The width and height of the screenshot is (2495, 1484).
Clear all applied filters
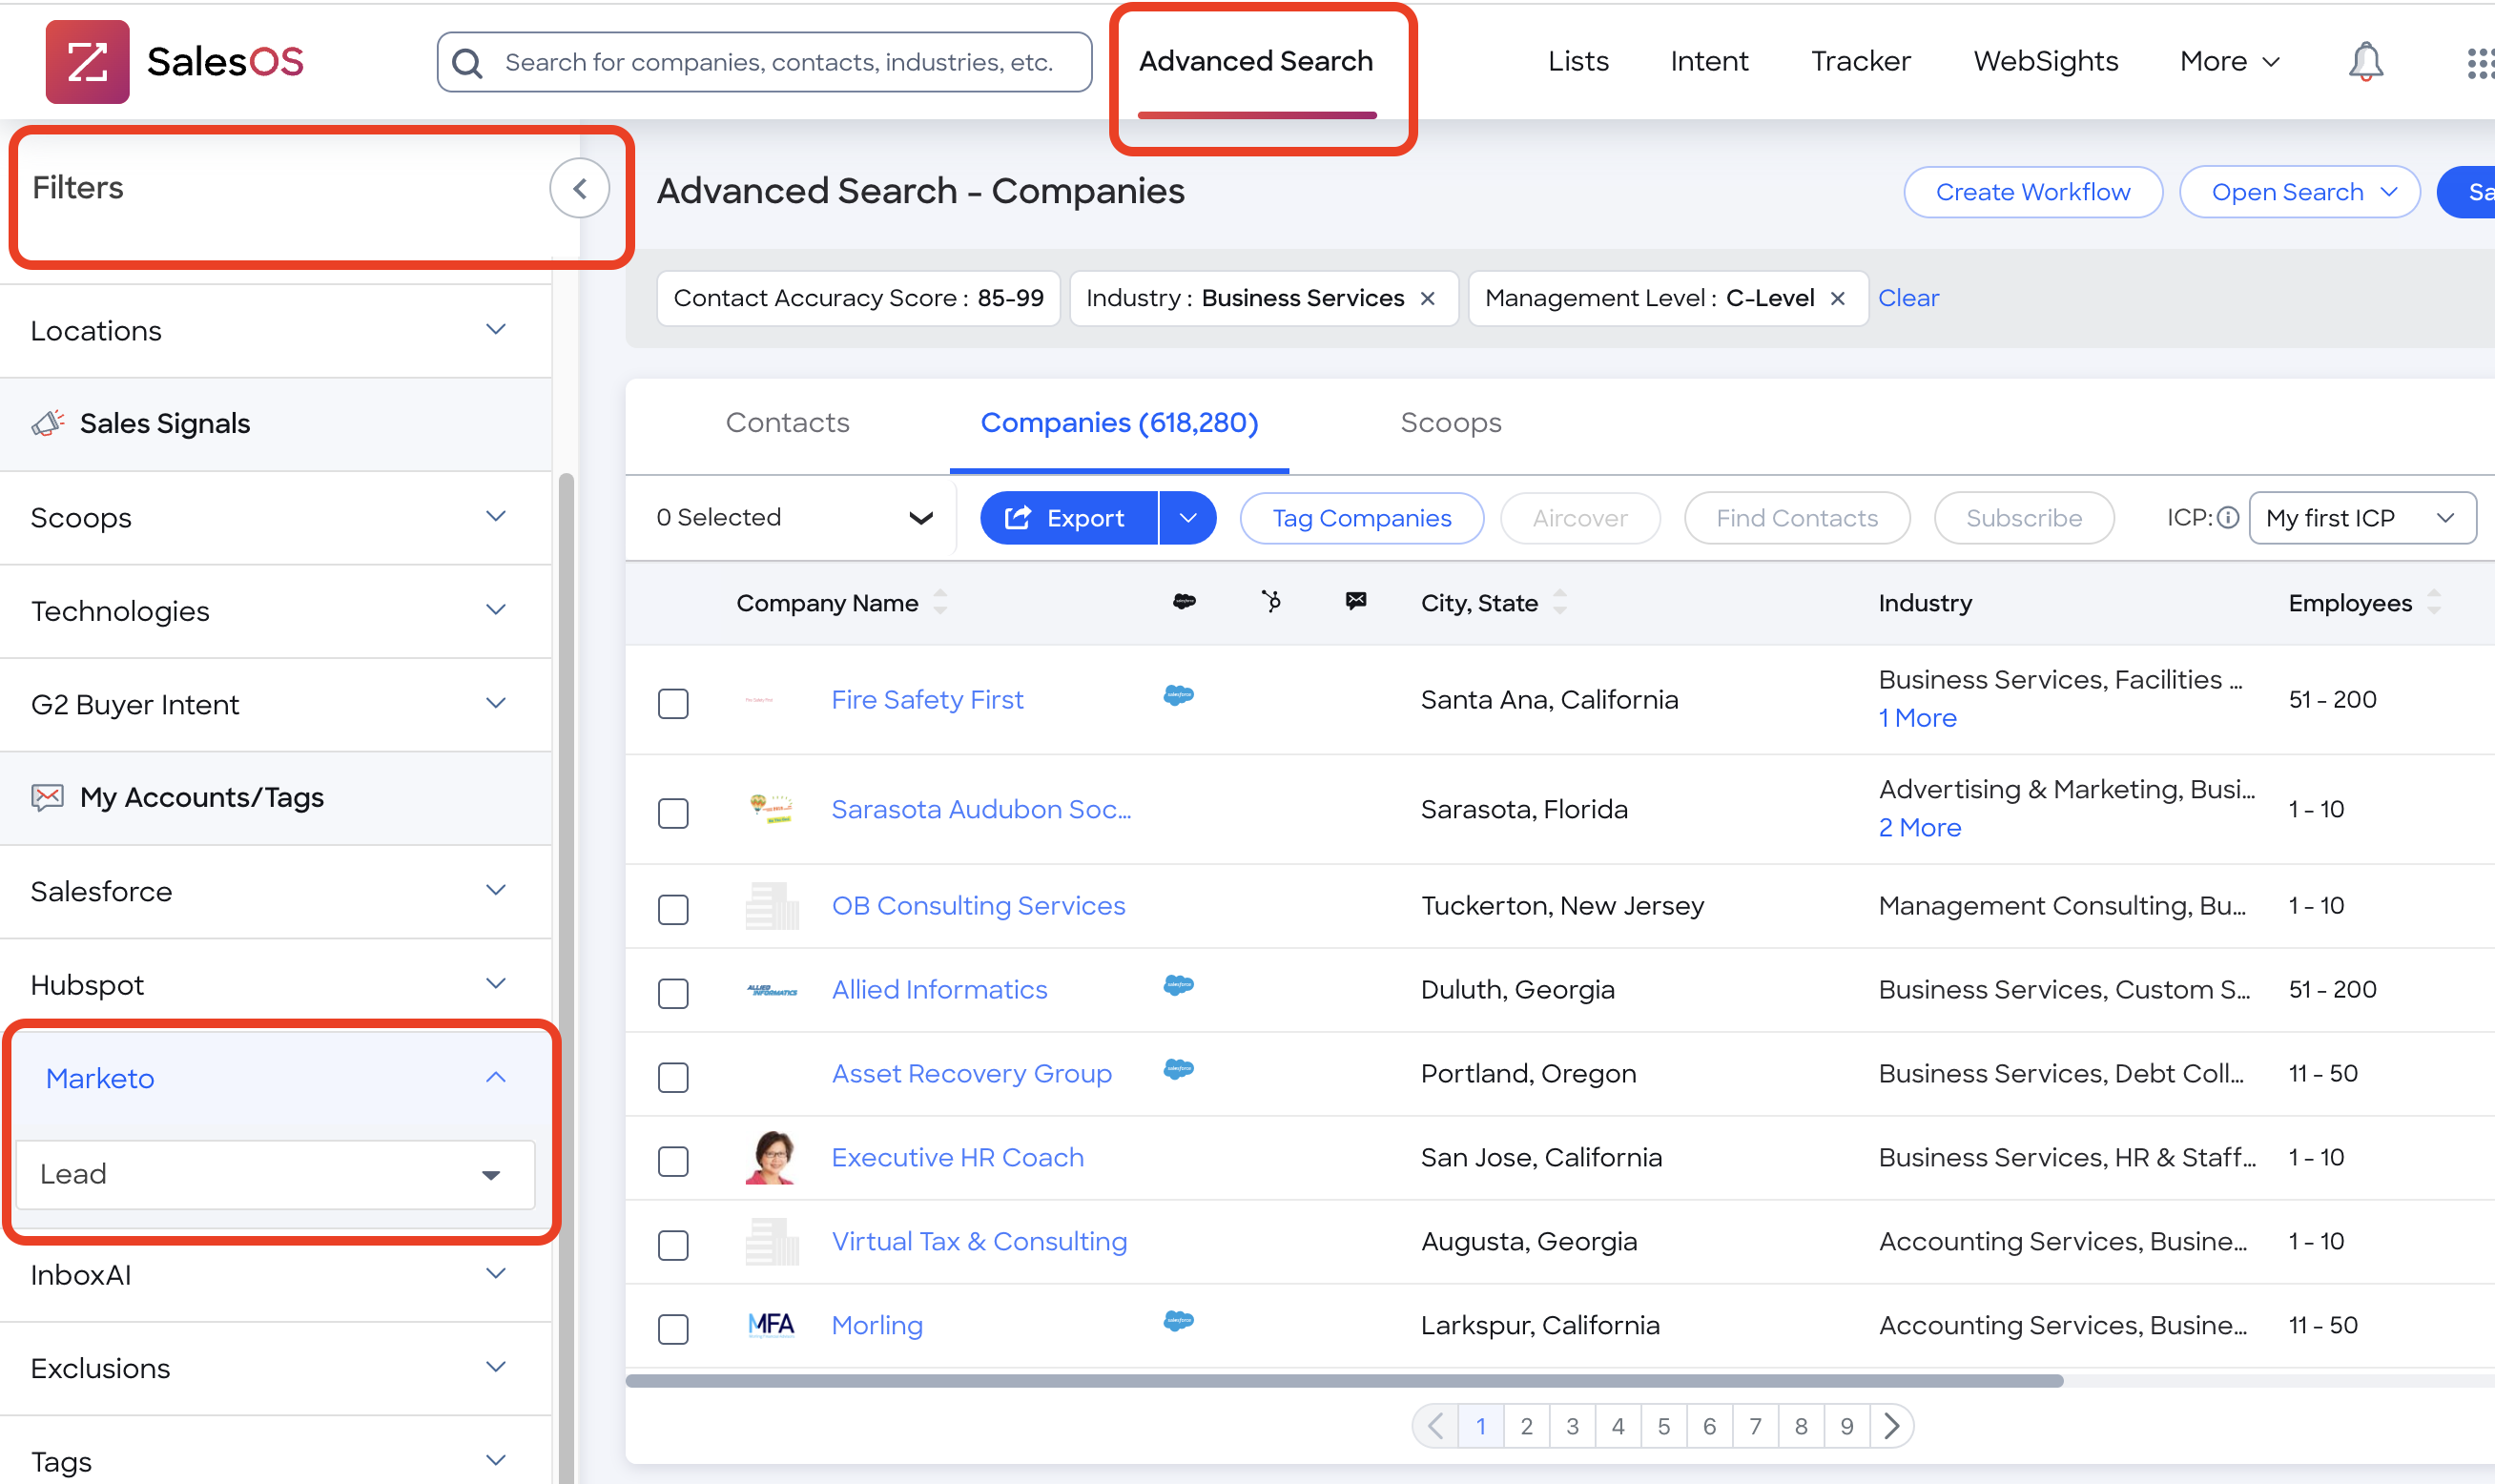pyautogui.click(x=1908, y=298)
